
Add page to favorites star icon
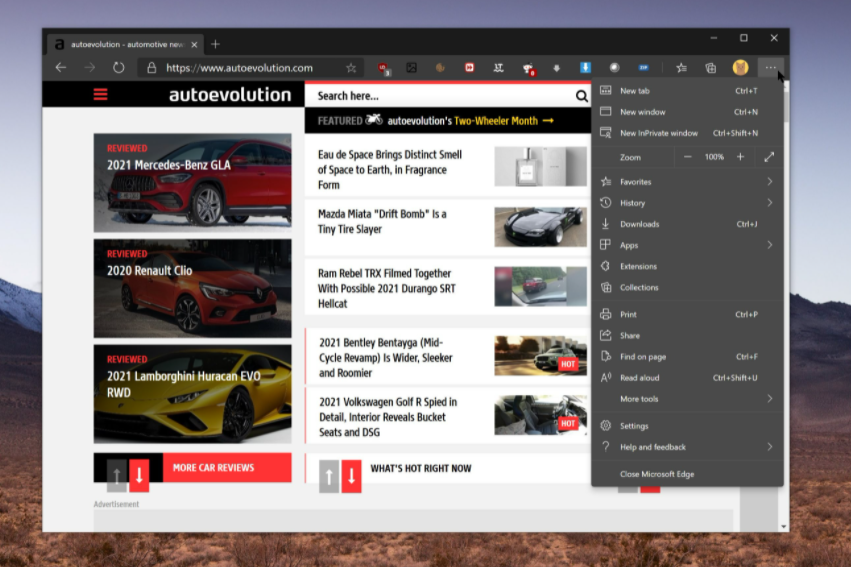(x=351, y=68)
